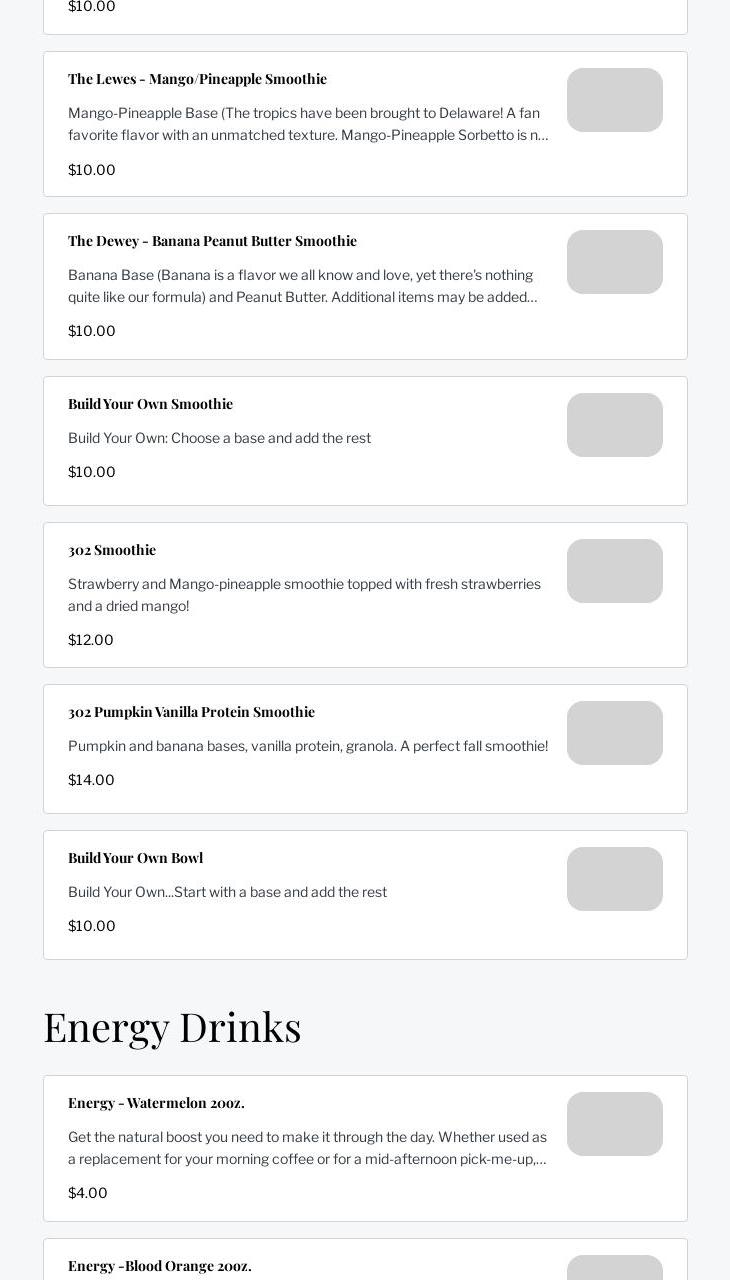Viewport: 730px width, 1280px height.
Task: Click the Mango-Pineapple Base description text
Action: 308,124
